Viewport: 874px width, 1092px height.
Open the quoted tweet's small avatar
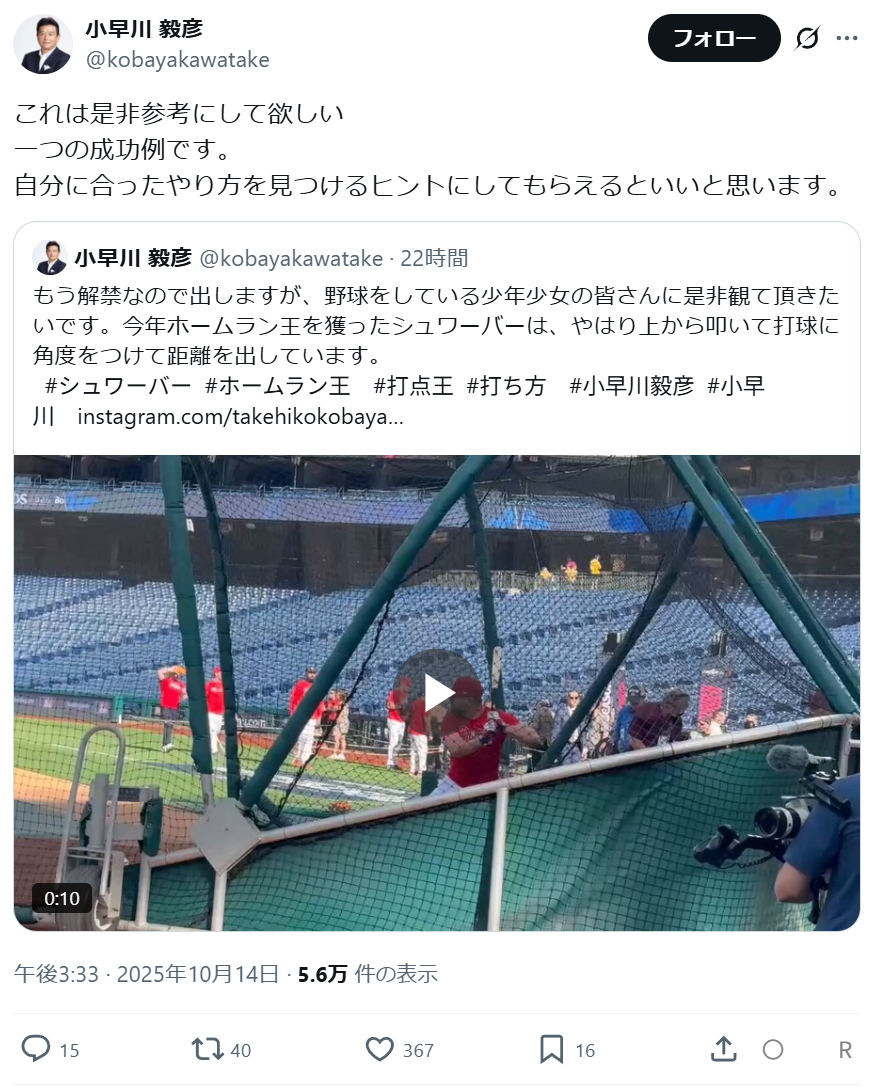coord(49,258)
